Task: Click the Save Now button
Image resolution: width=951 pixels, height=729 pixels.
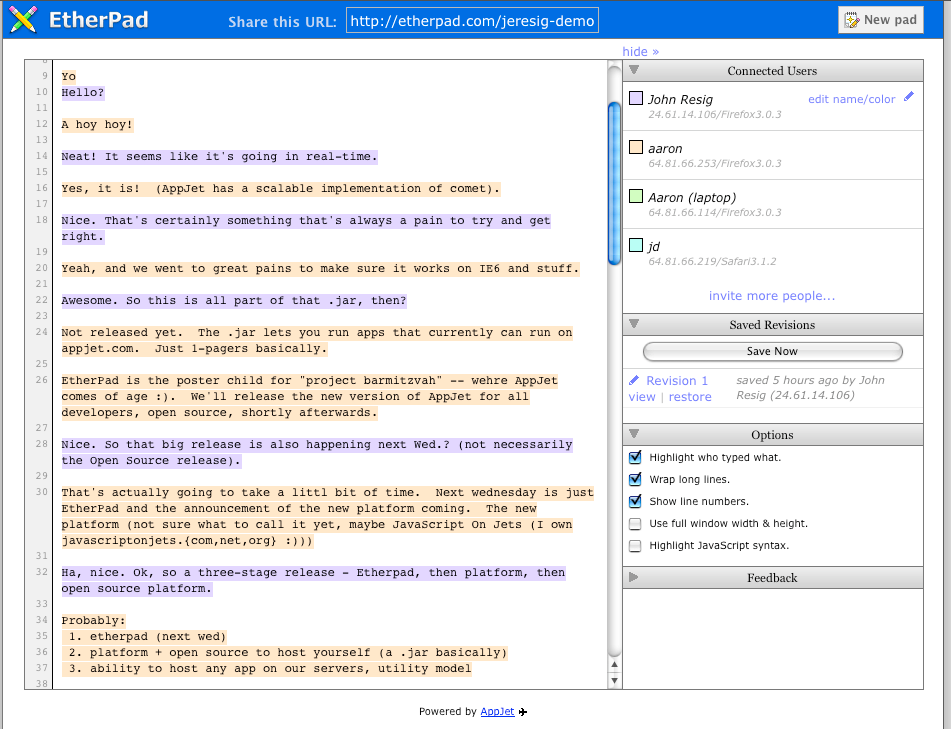Action: pyautogui.click(x=773, y=351)
